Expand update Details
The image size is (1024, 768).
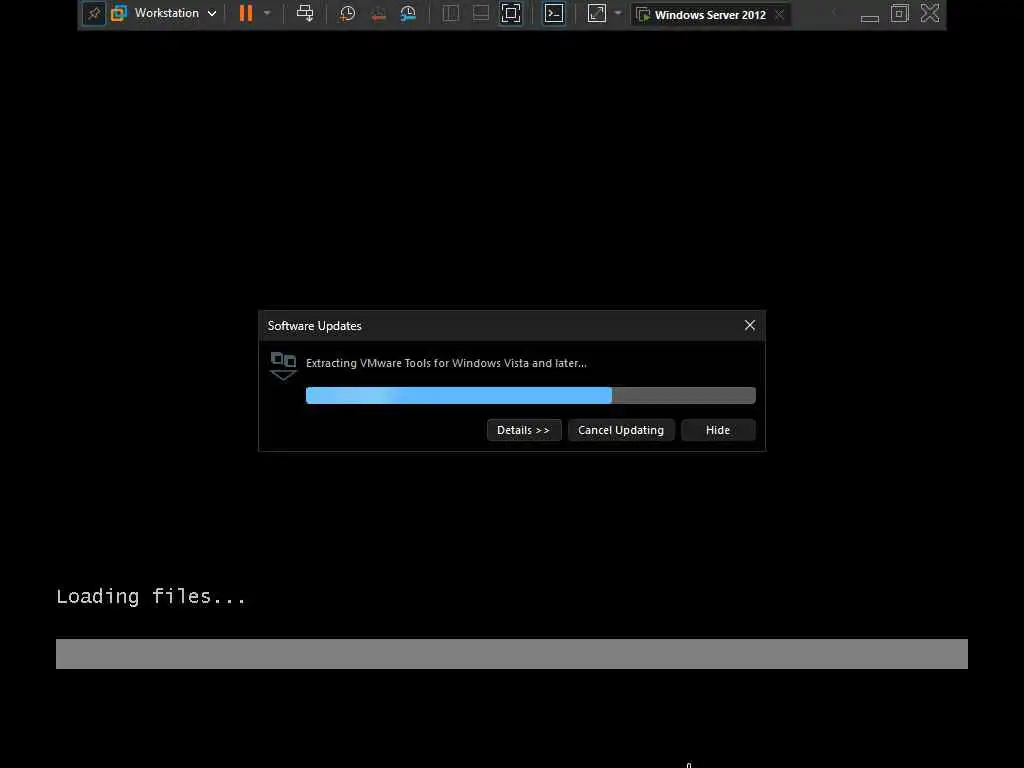(x=524, y=430)
